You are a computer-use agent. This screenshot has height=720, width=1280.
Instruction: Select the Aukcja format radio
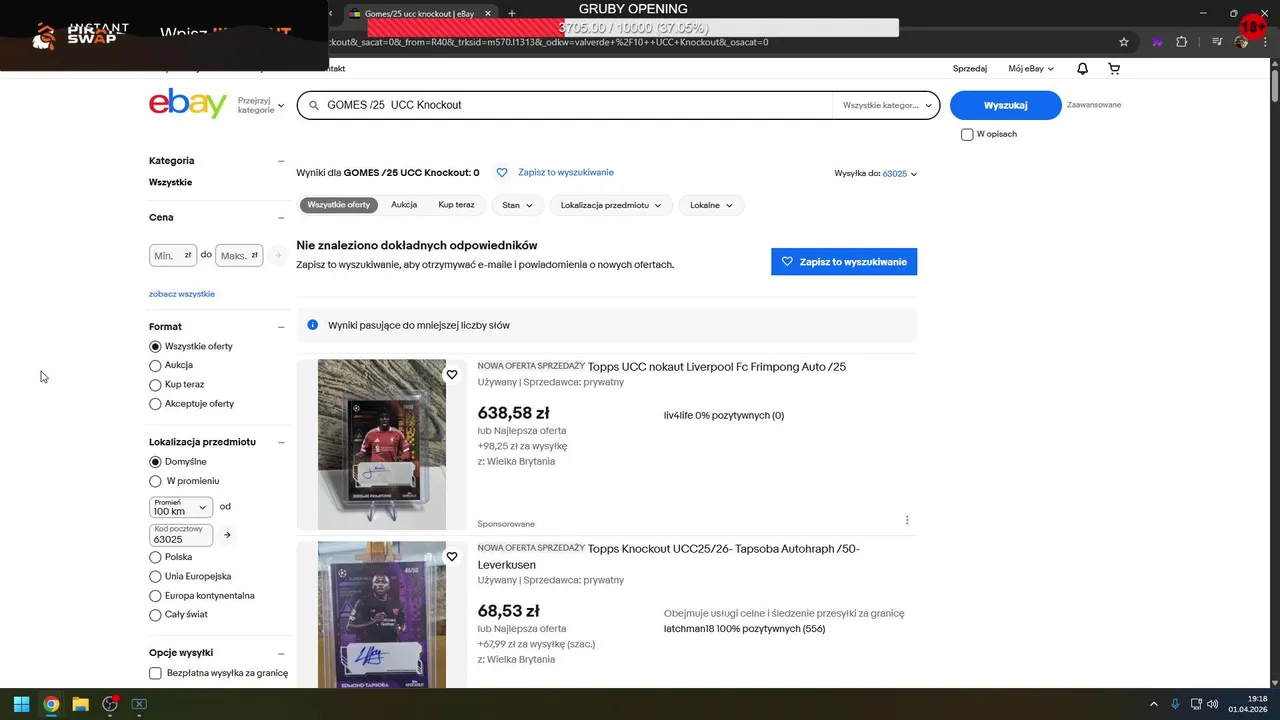(155, 366)
